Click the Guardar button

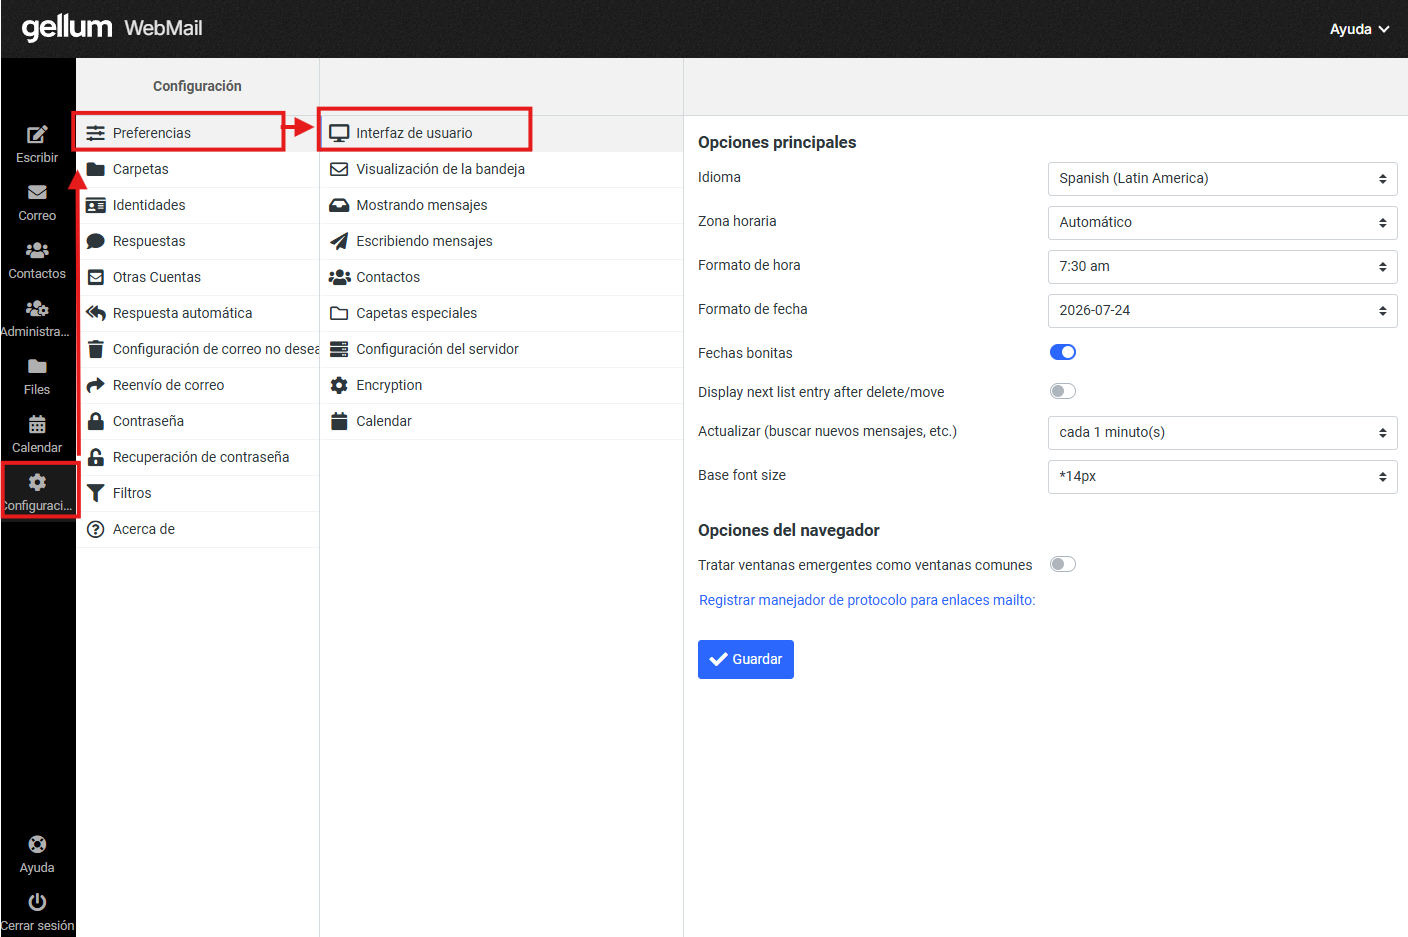point(746,659)
